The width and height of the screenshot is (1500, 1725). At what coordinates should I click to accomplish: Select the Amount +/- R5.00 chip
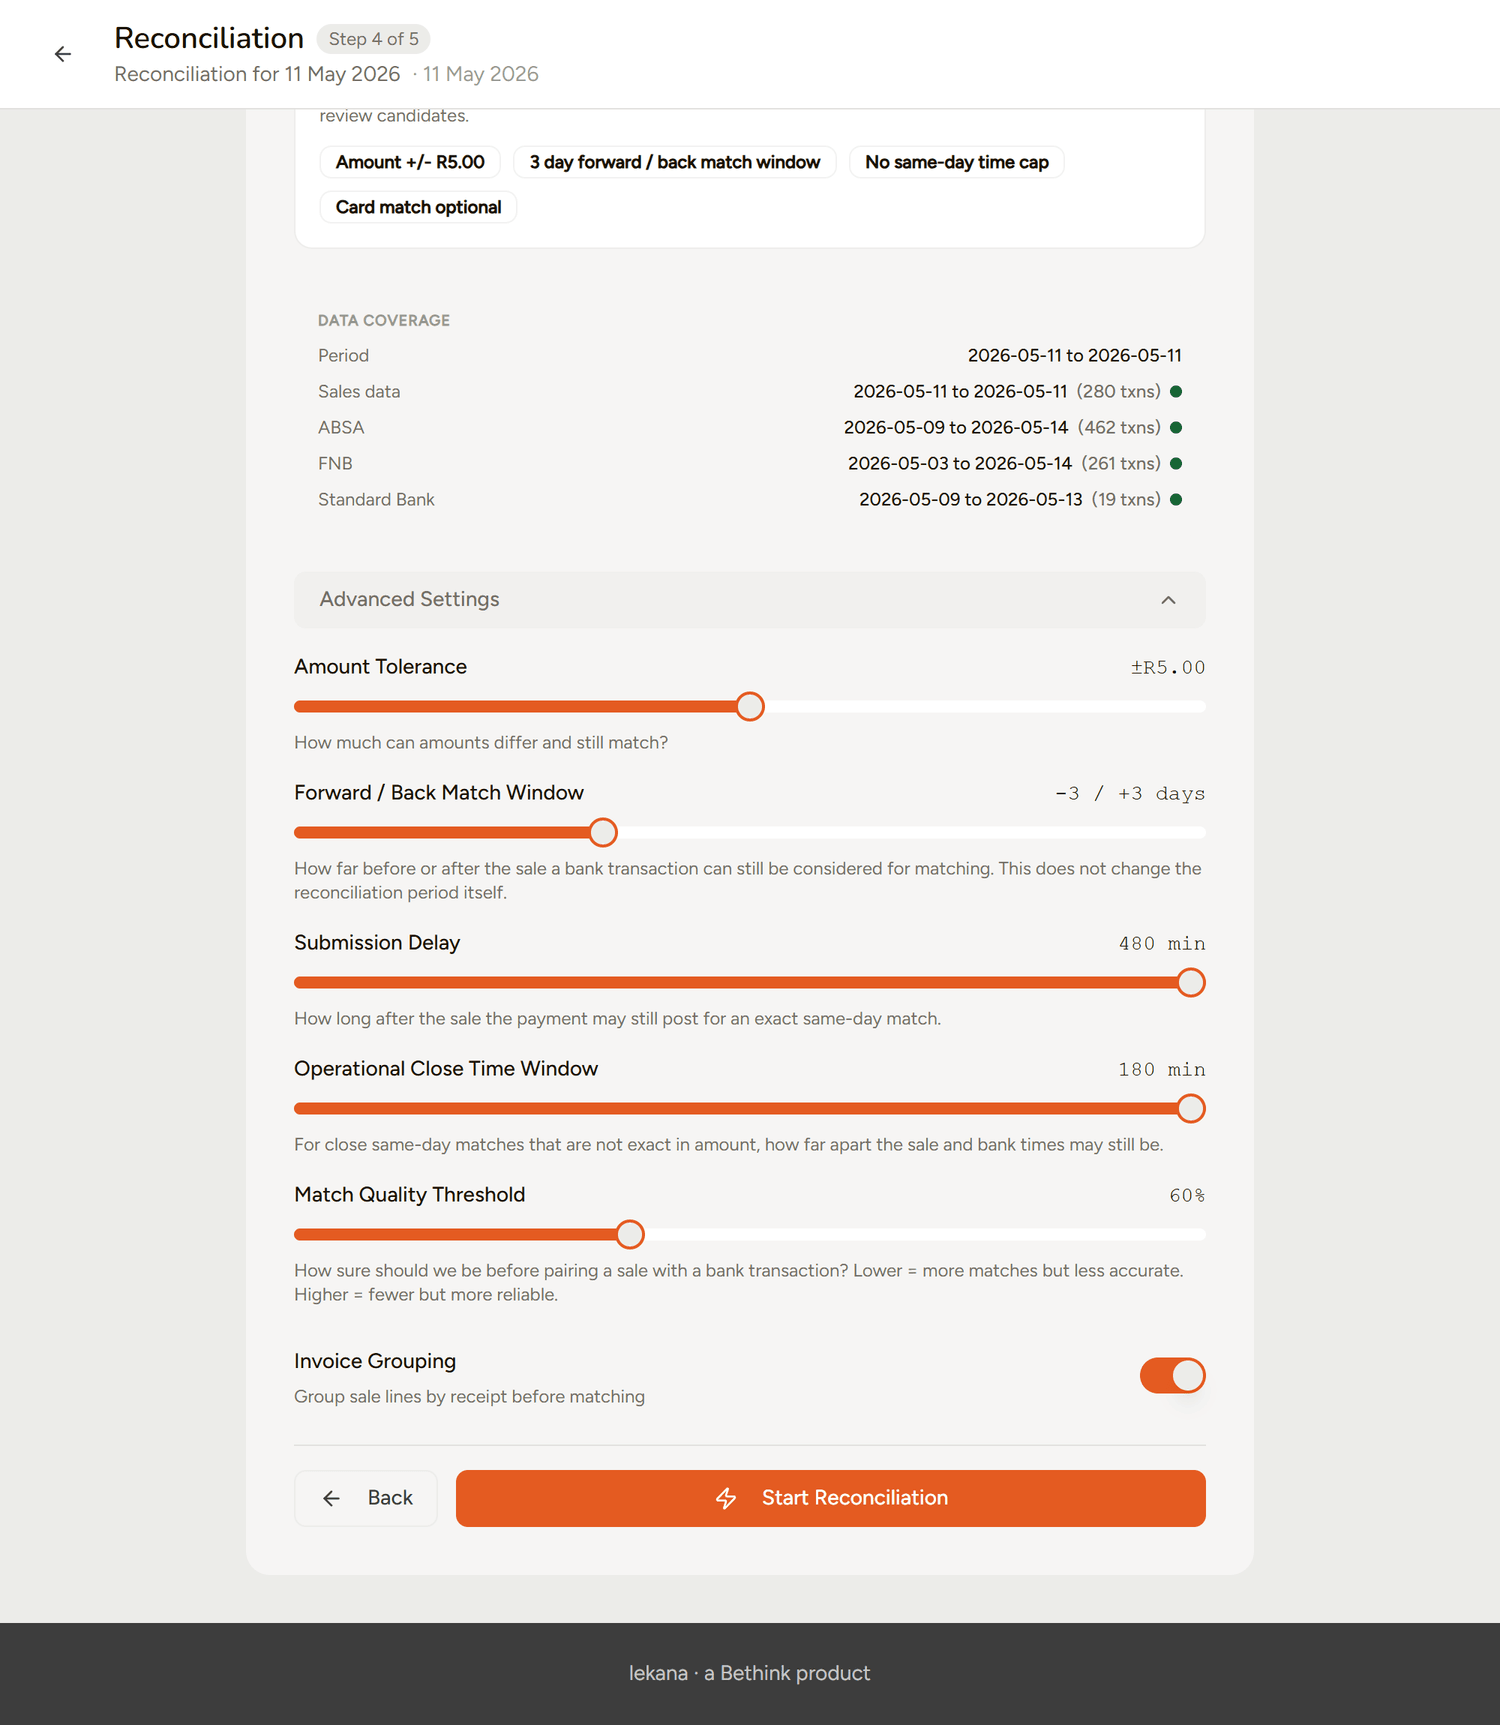click(x=410, y=162)
